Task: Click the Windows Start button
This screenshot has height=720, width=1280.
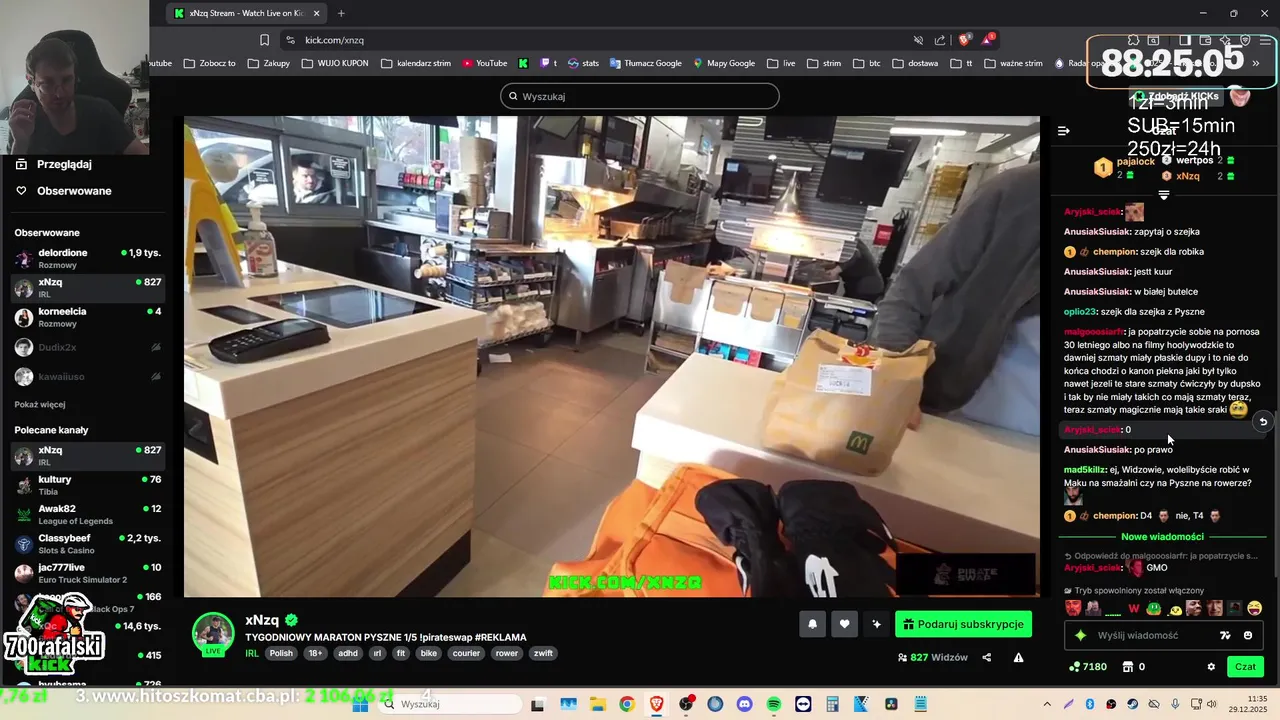Action: (361, 704)
